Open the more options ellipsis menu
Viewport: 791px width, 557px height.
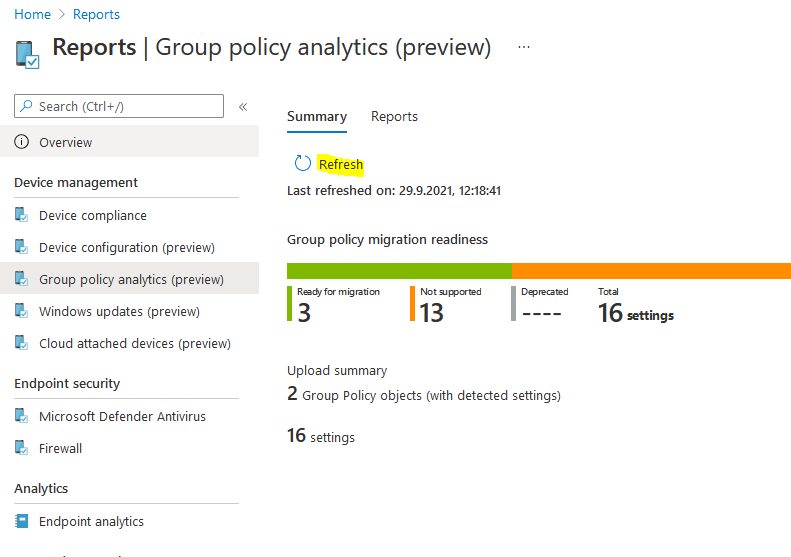coord(524,47)
